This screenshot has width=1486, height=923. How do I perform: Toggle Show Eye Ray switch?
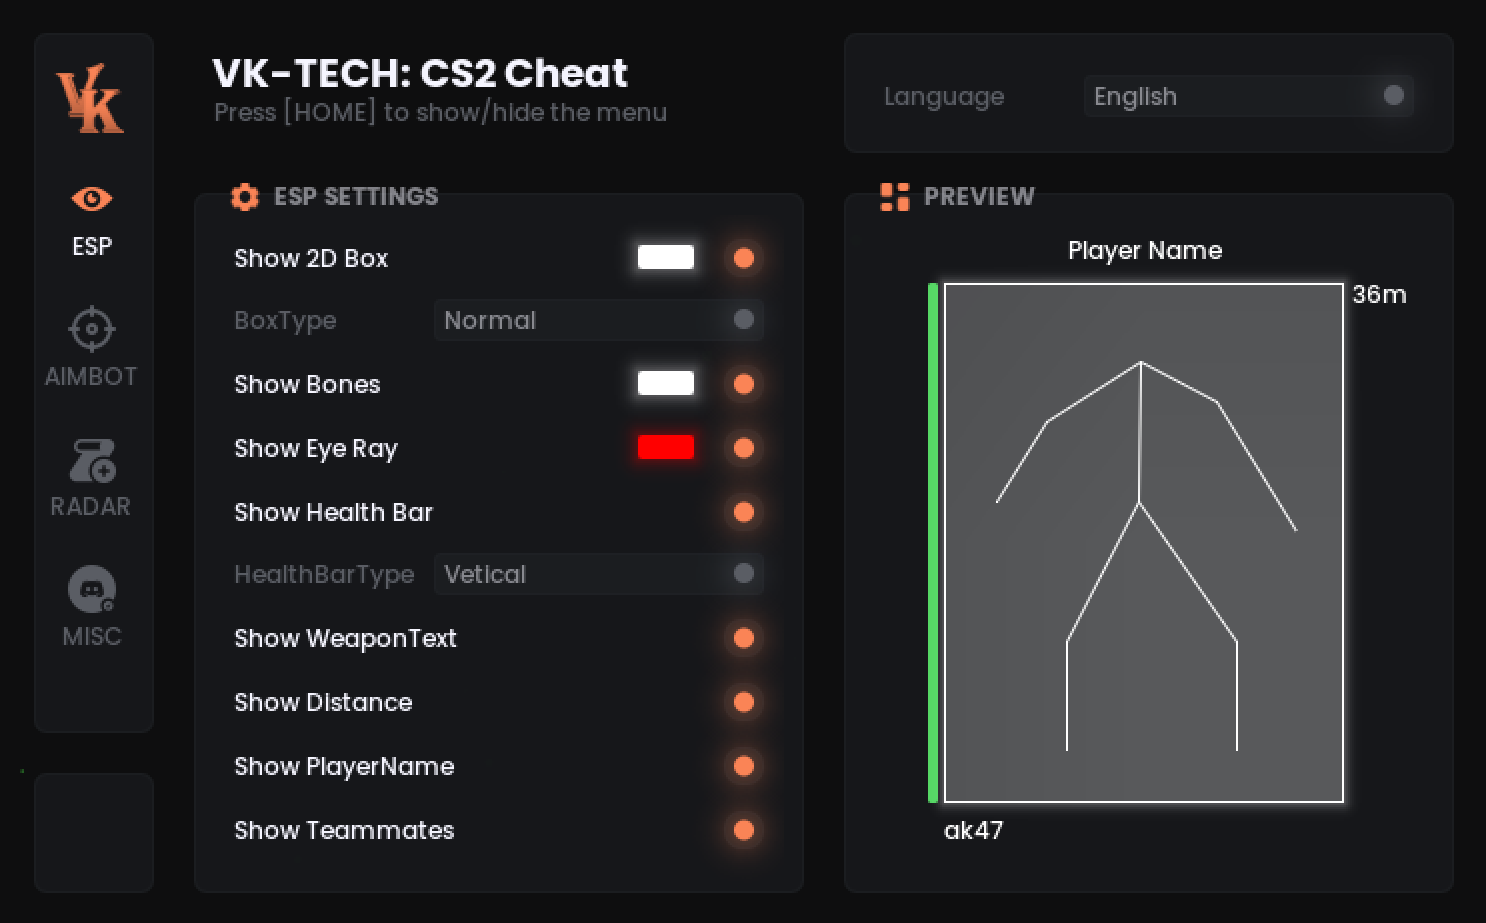pos(743,448)
